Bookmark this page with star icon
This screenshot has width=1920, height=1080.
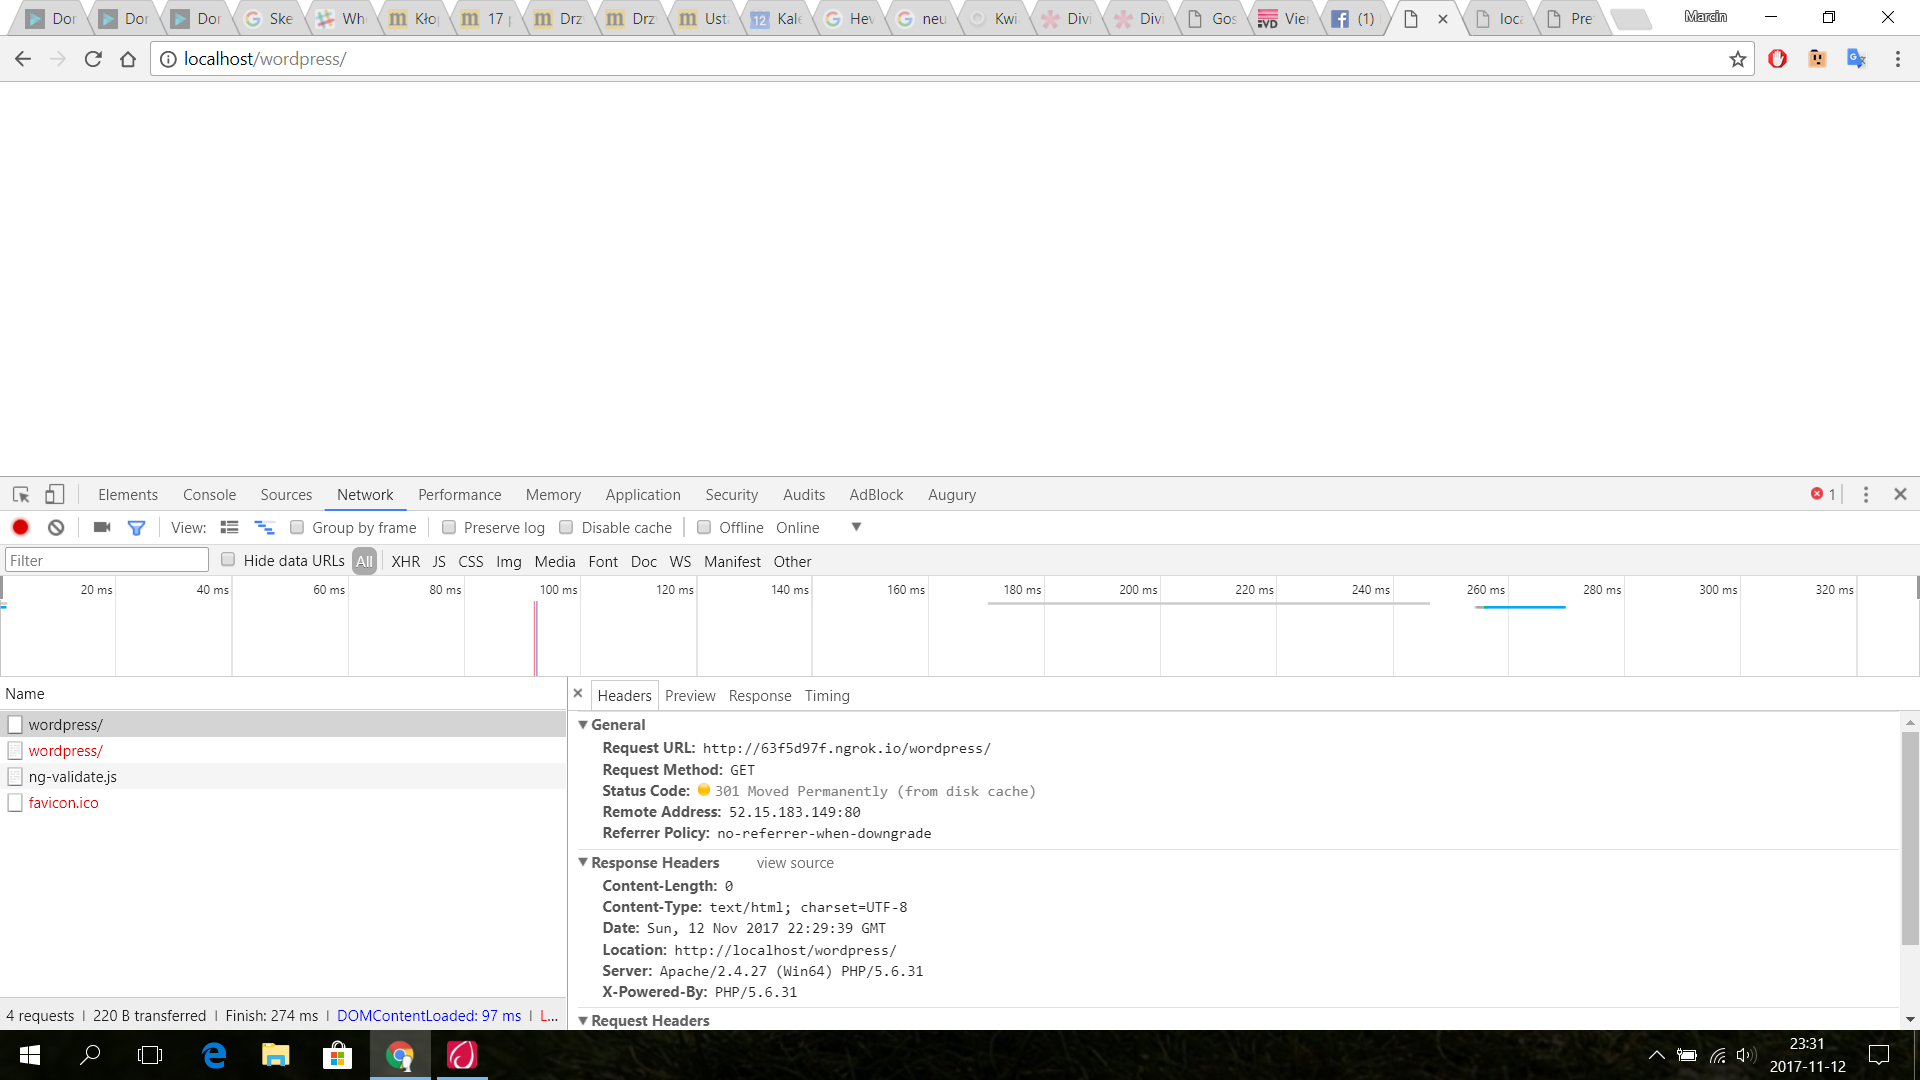[1738, 59]
